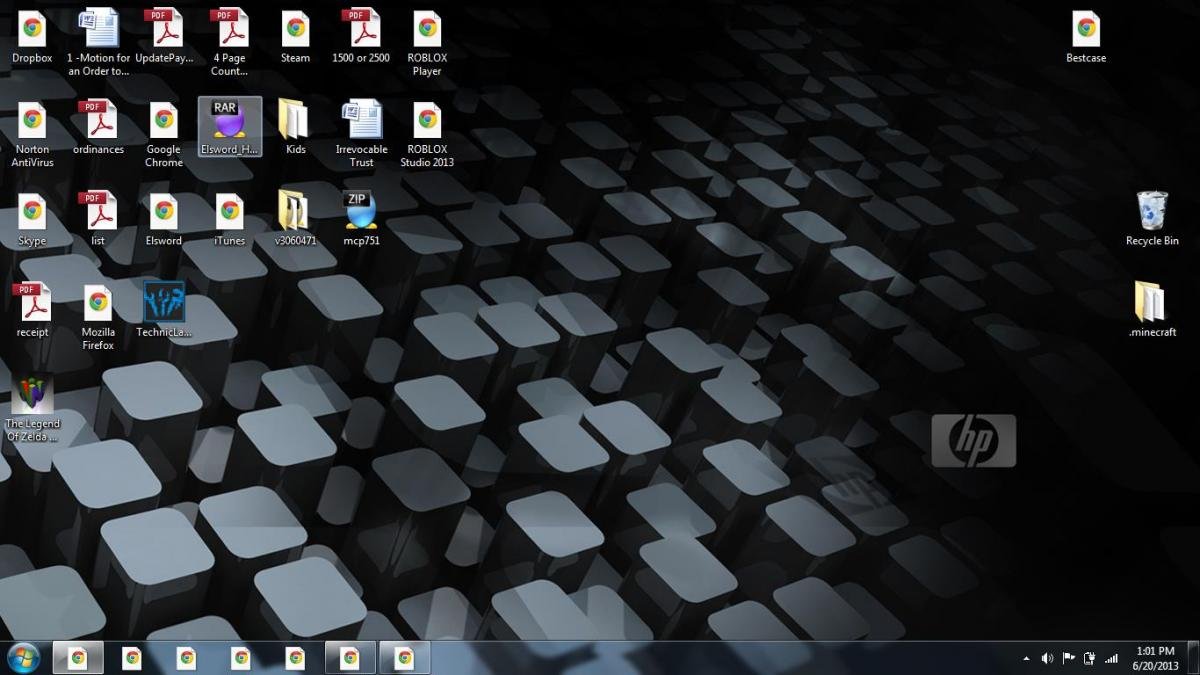The height and width of the screenshot is (675, 1200).
Task: Click the Show desktop button
Action: coord(1193,658)
